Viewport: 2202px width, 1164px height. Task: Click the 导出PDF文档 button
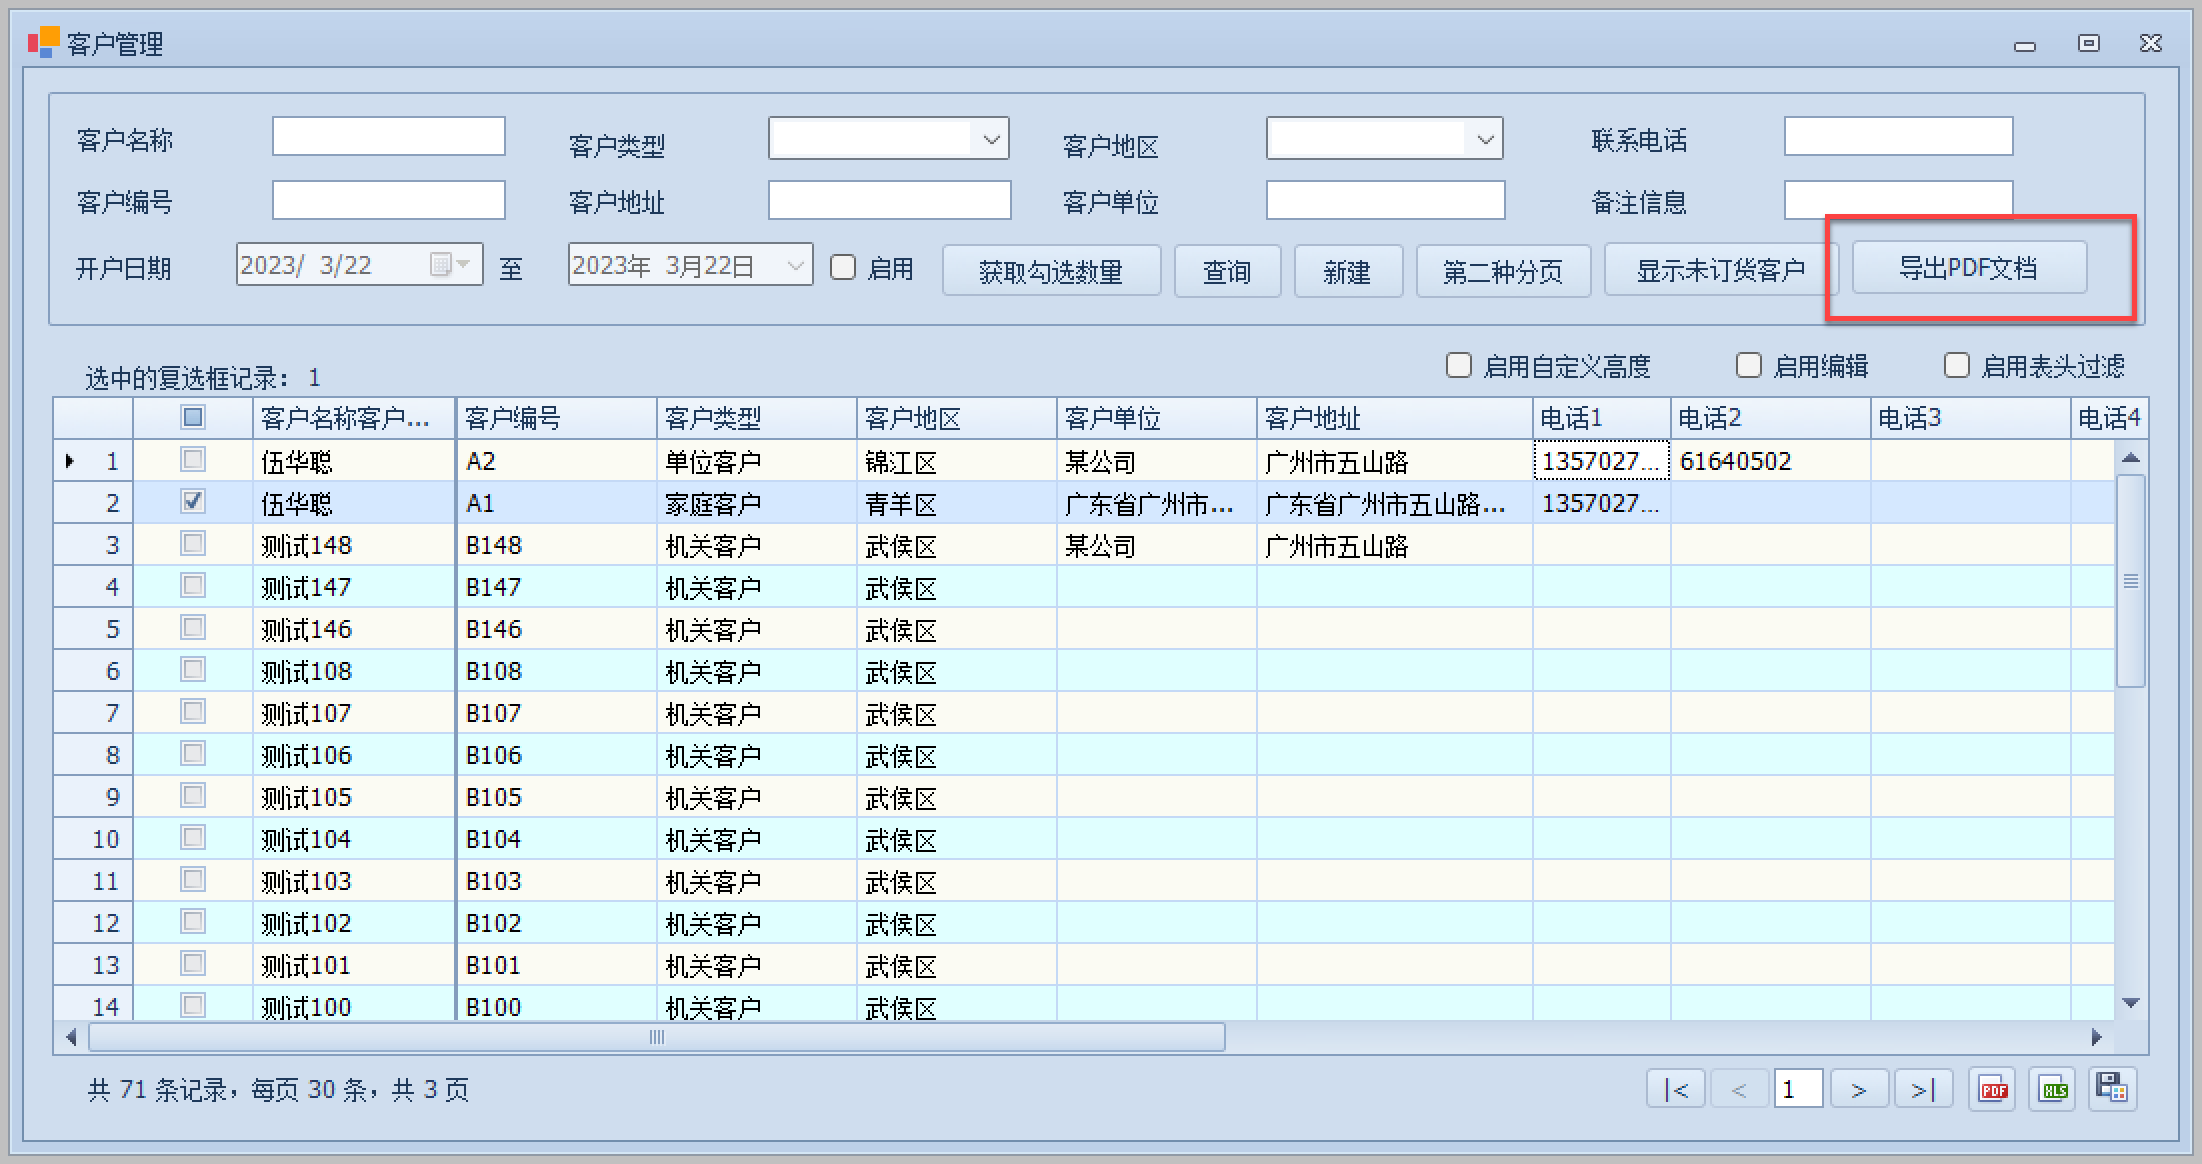[1968, 268]
